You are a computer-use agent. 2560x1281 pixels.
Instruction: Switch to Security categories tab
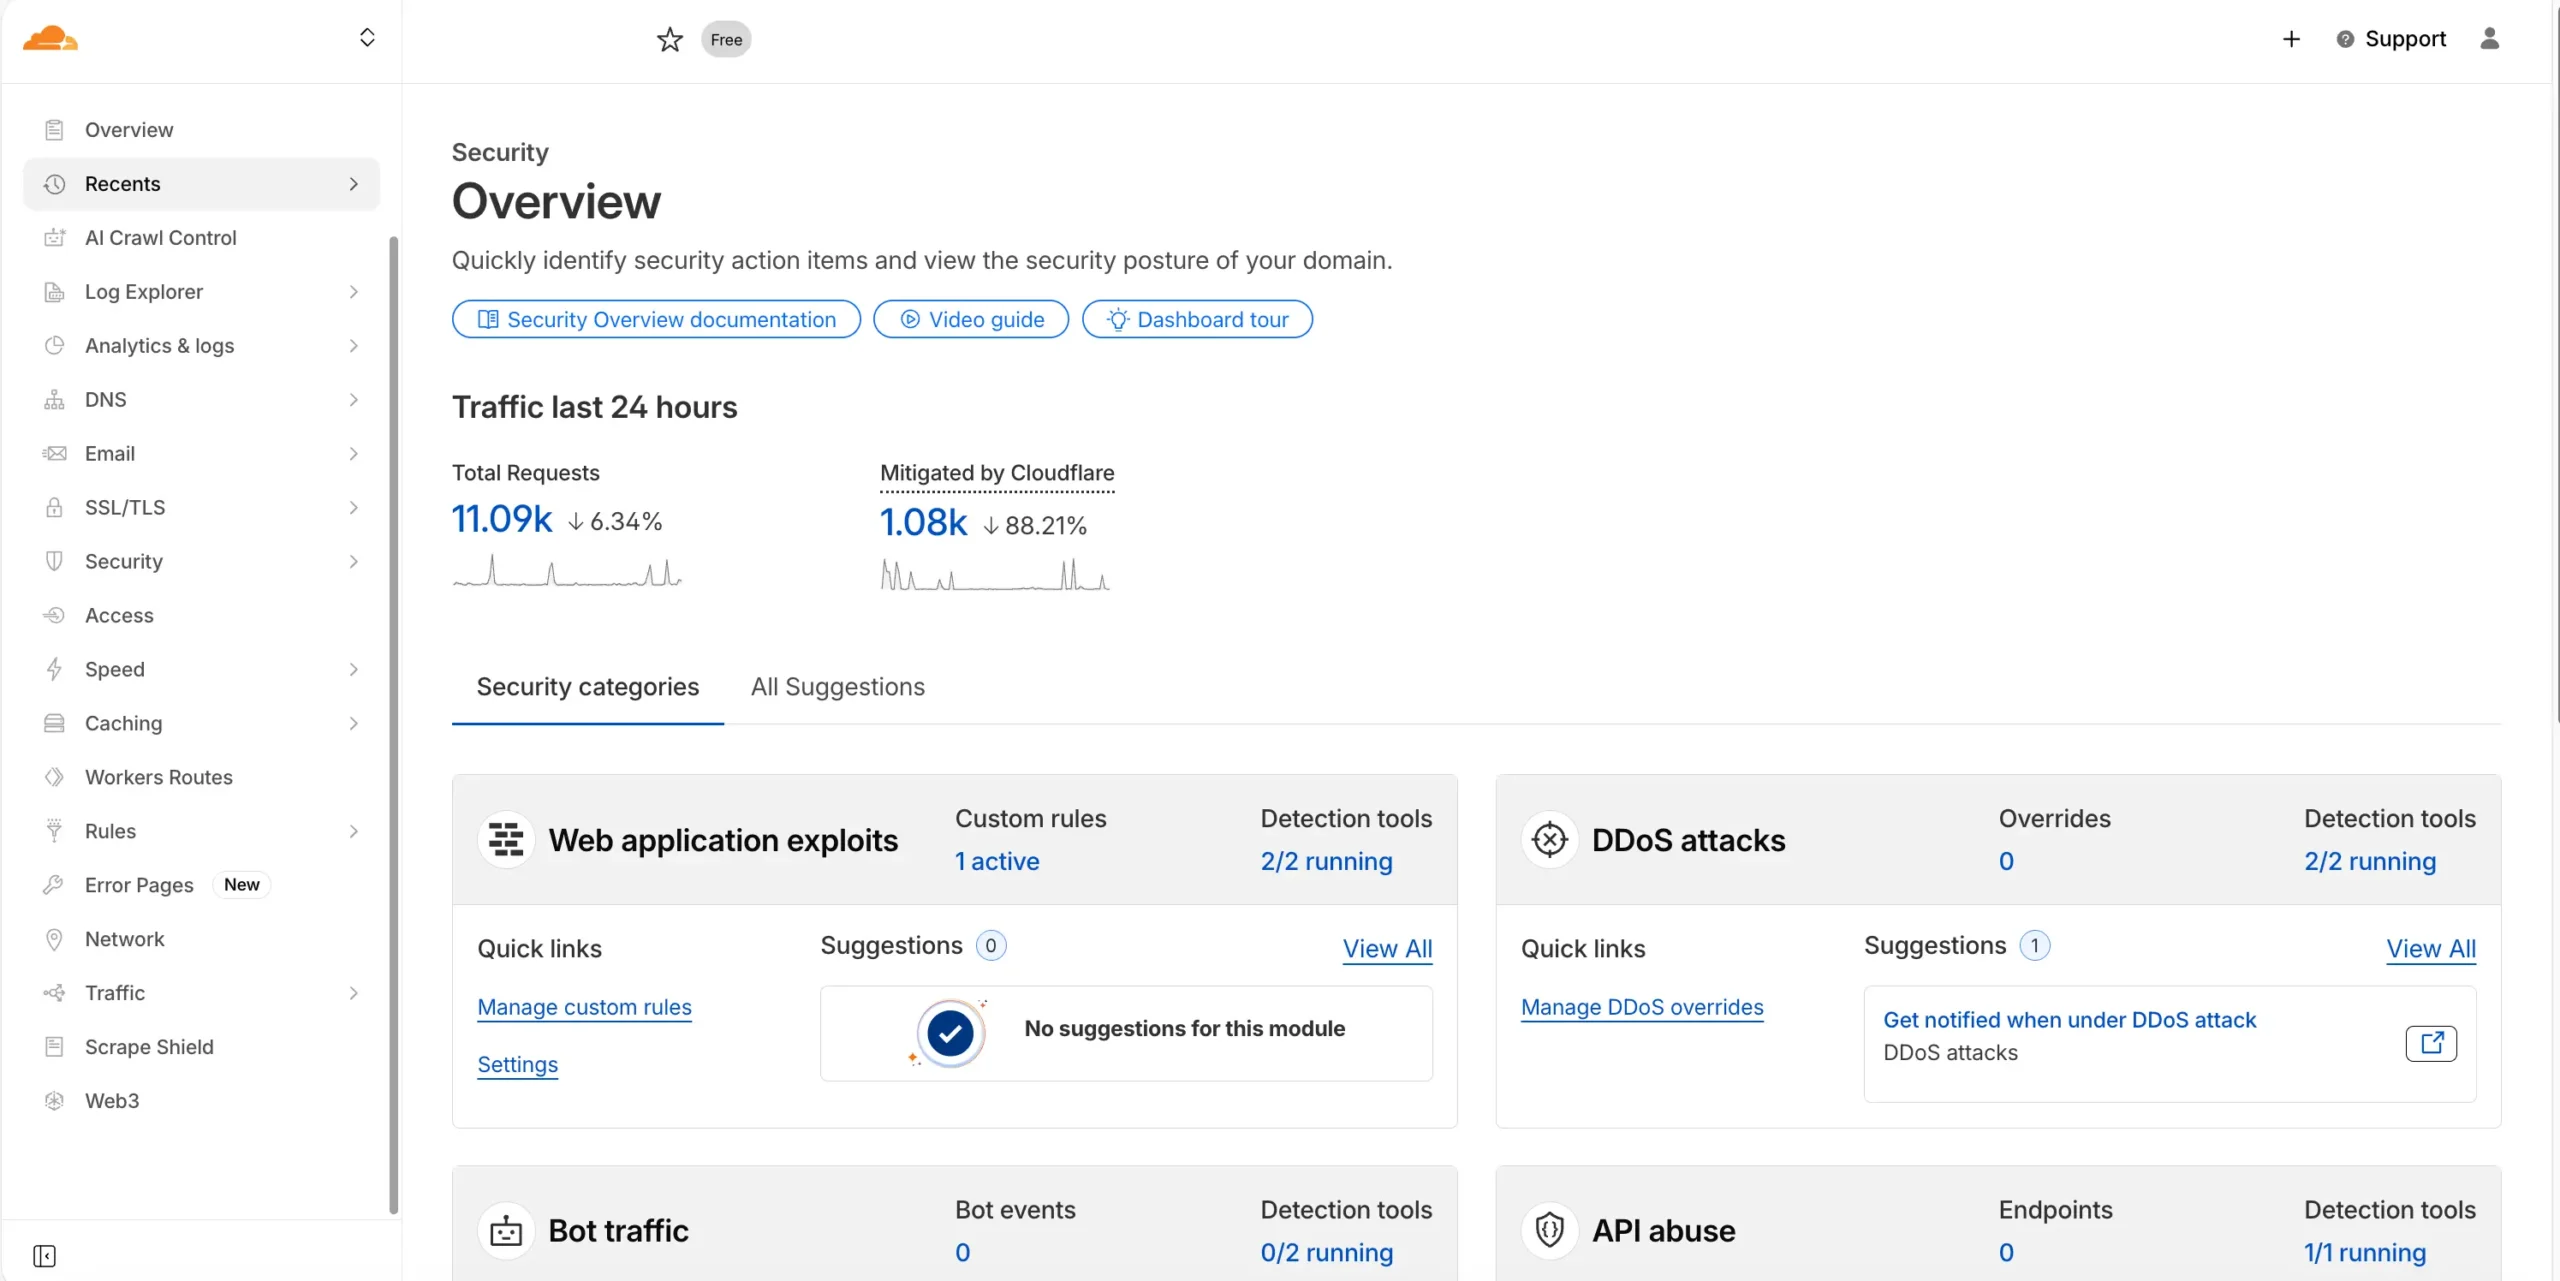coord(588,688)
